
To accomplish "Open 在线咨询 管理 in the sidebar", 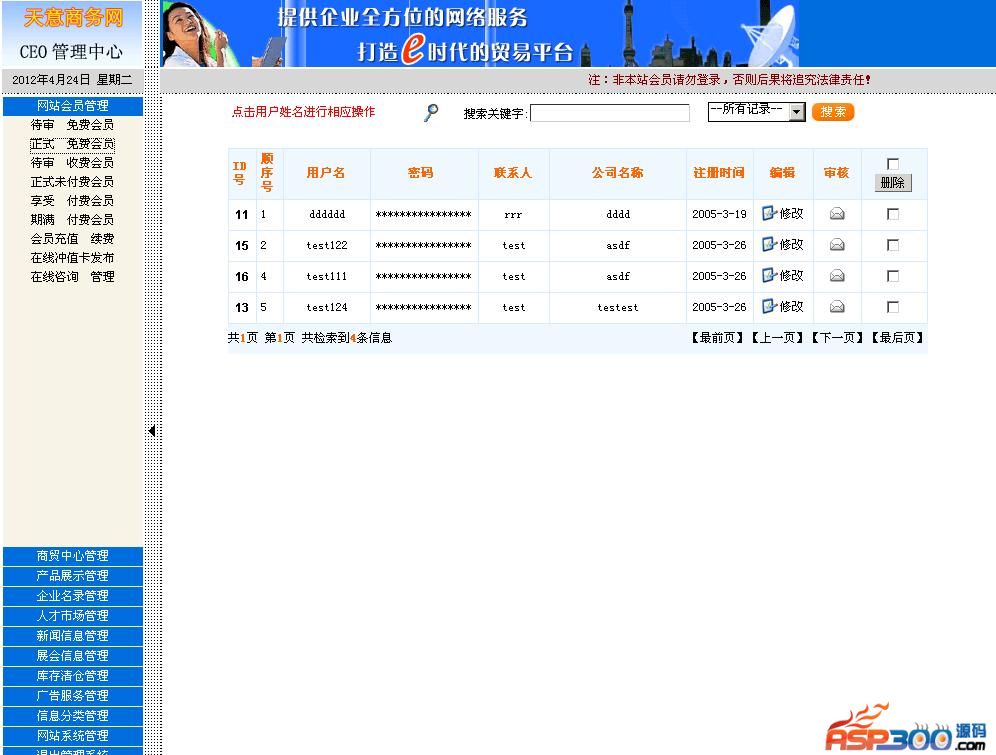I will tap(72, 277).
